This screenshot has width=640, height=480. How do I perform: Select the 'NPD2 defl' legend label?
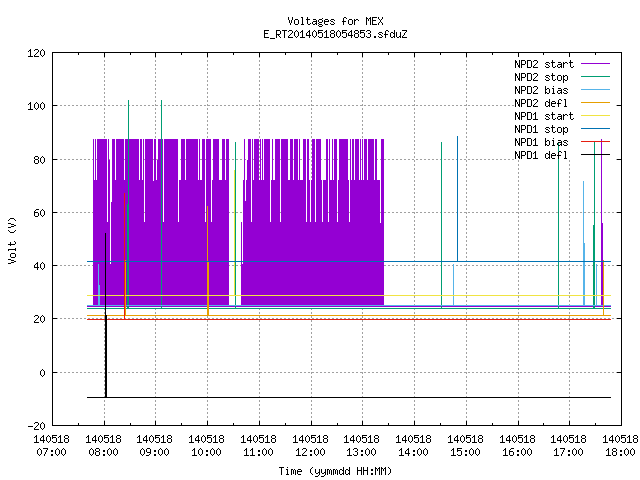click(x=541, y=103)
